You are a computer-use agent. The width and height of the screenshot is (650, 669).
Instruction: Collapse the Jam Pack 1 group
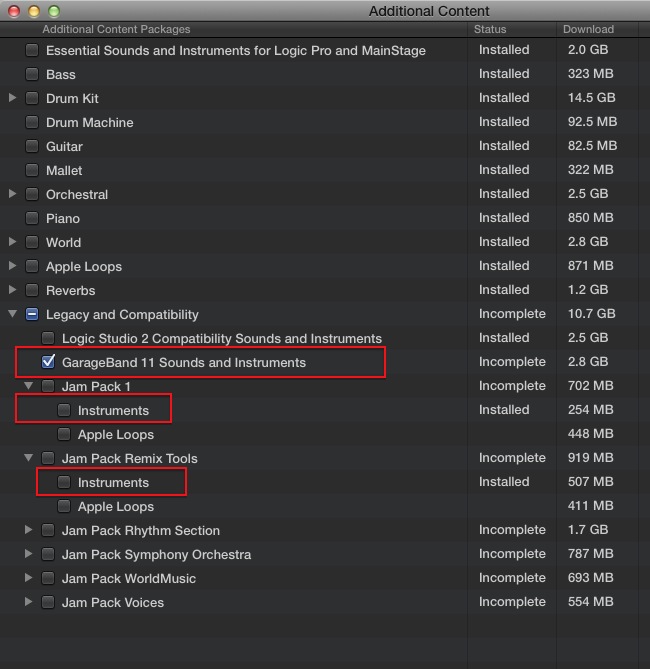click(29, 386)
